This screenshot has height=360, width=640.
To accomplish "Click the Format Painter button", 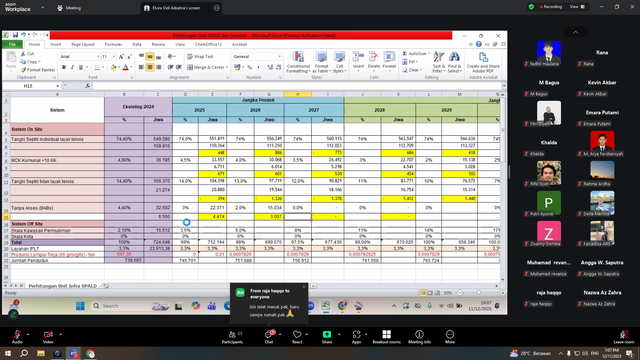I will point(38,70).
